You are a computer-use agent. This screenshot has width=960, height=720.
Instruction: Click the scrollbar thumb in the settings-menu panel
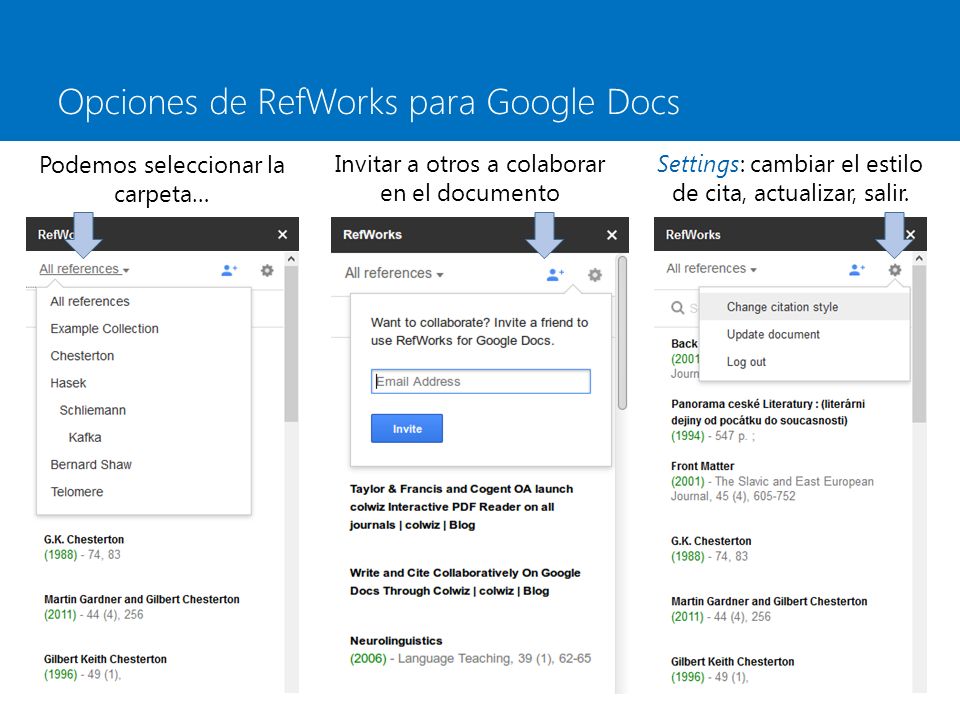(919, 344)
